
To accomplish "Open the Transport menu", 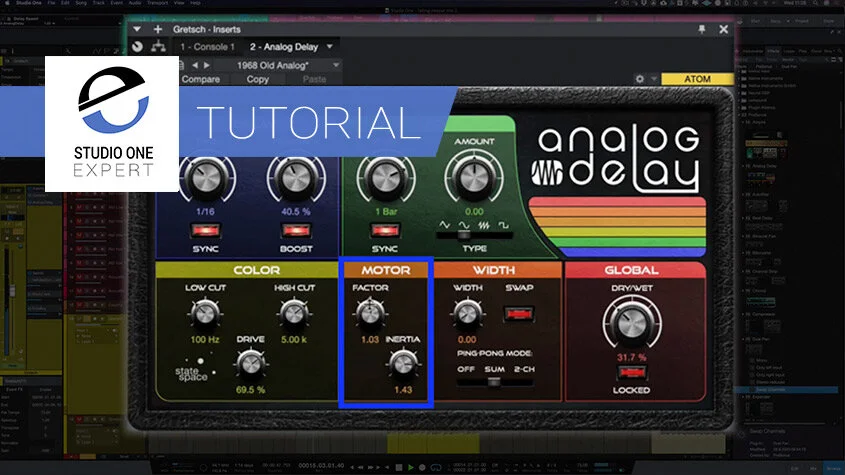I will click(x=157, y=3).
